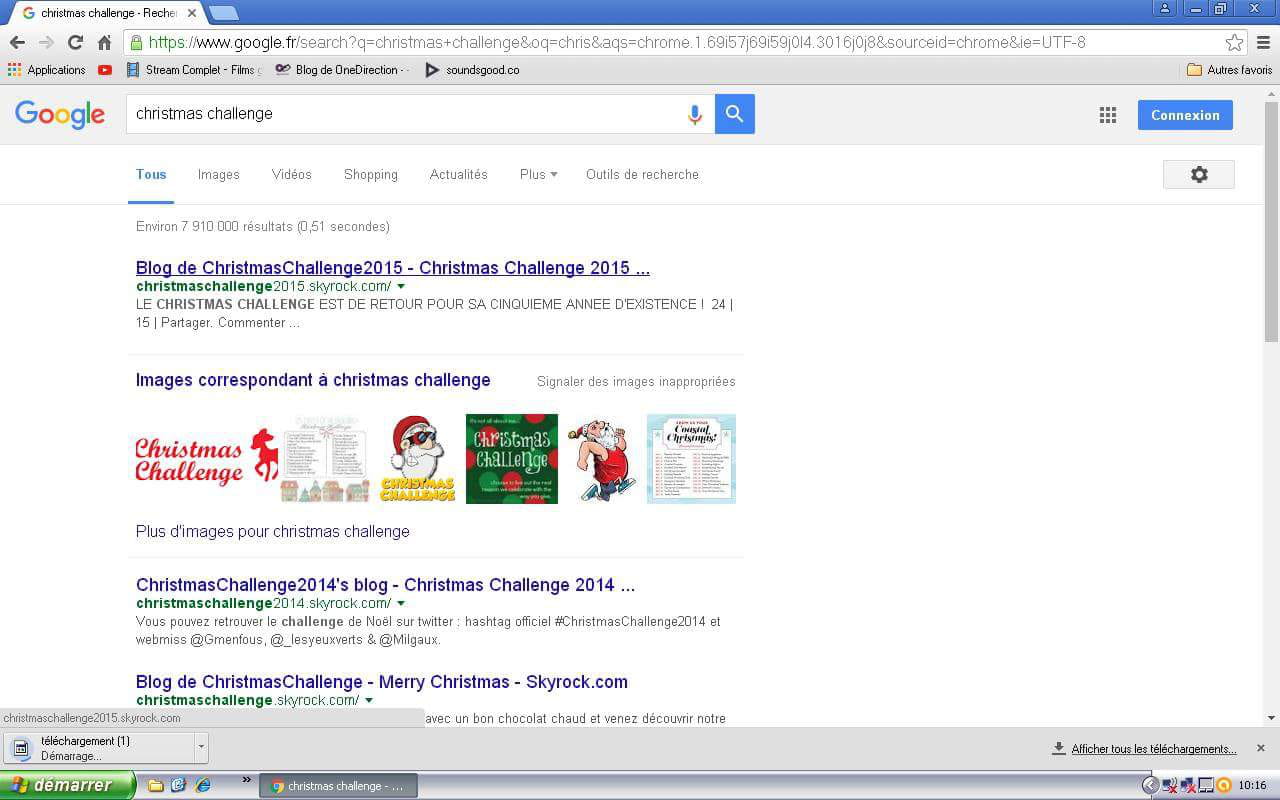Expand the Quick Launch overflow chevron

click(247, 780)
